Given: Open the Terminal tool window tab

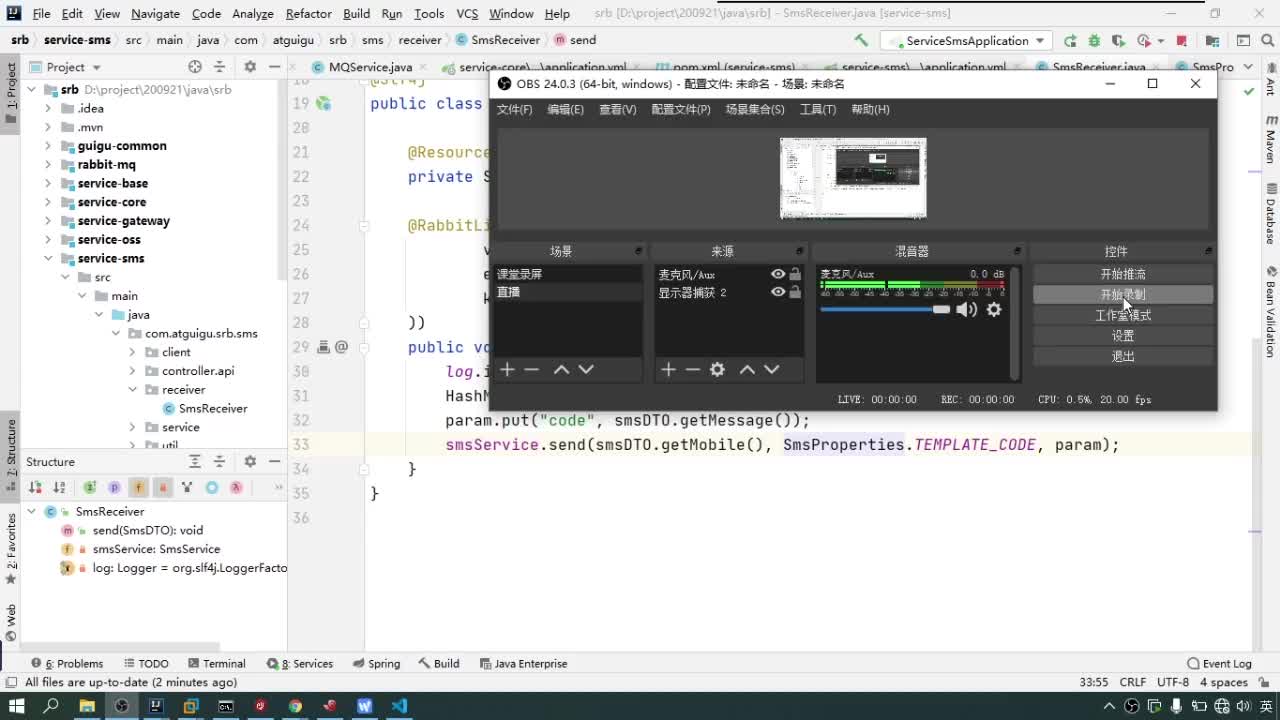Looking at the screenshot, I should tap(216, 663).
